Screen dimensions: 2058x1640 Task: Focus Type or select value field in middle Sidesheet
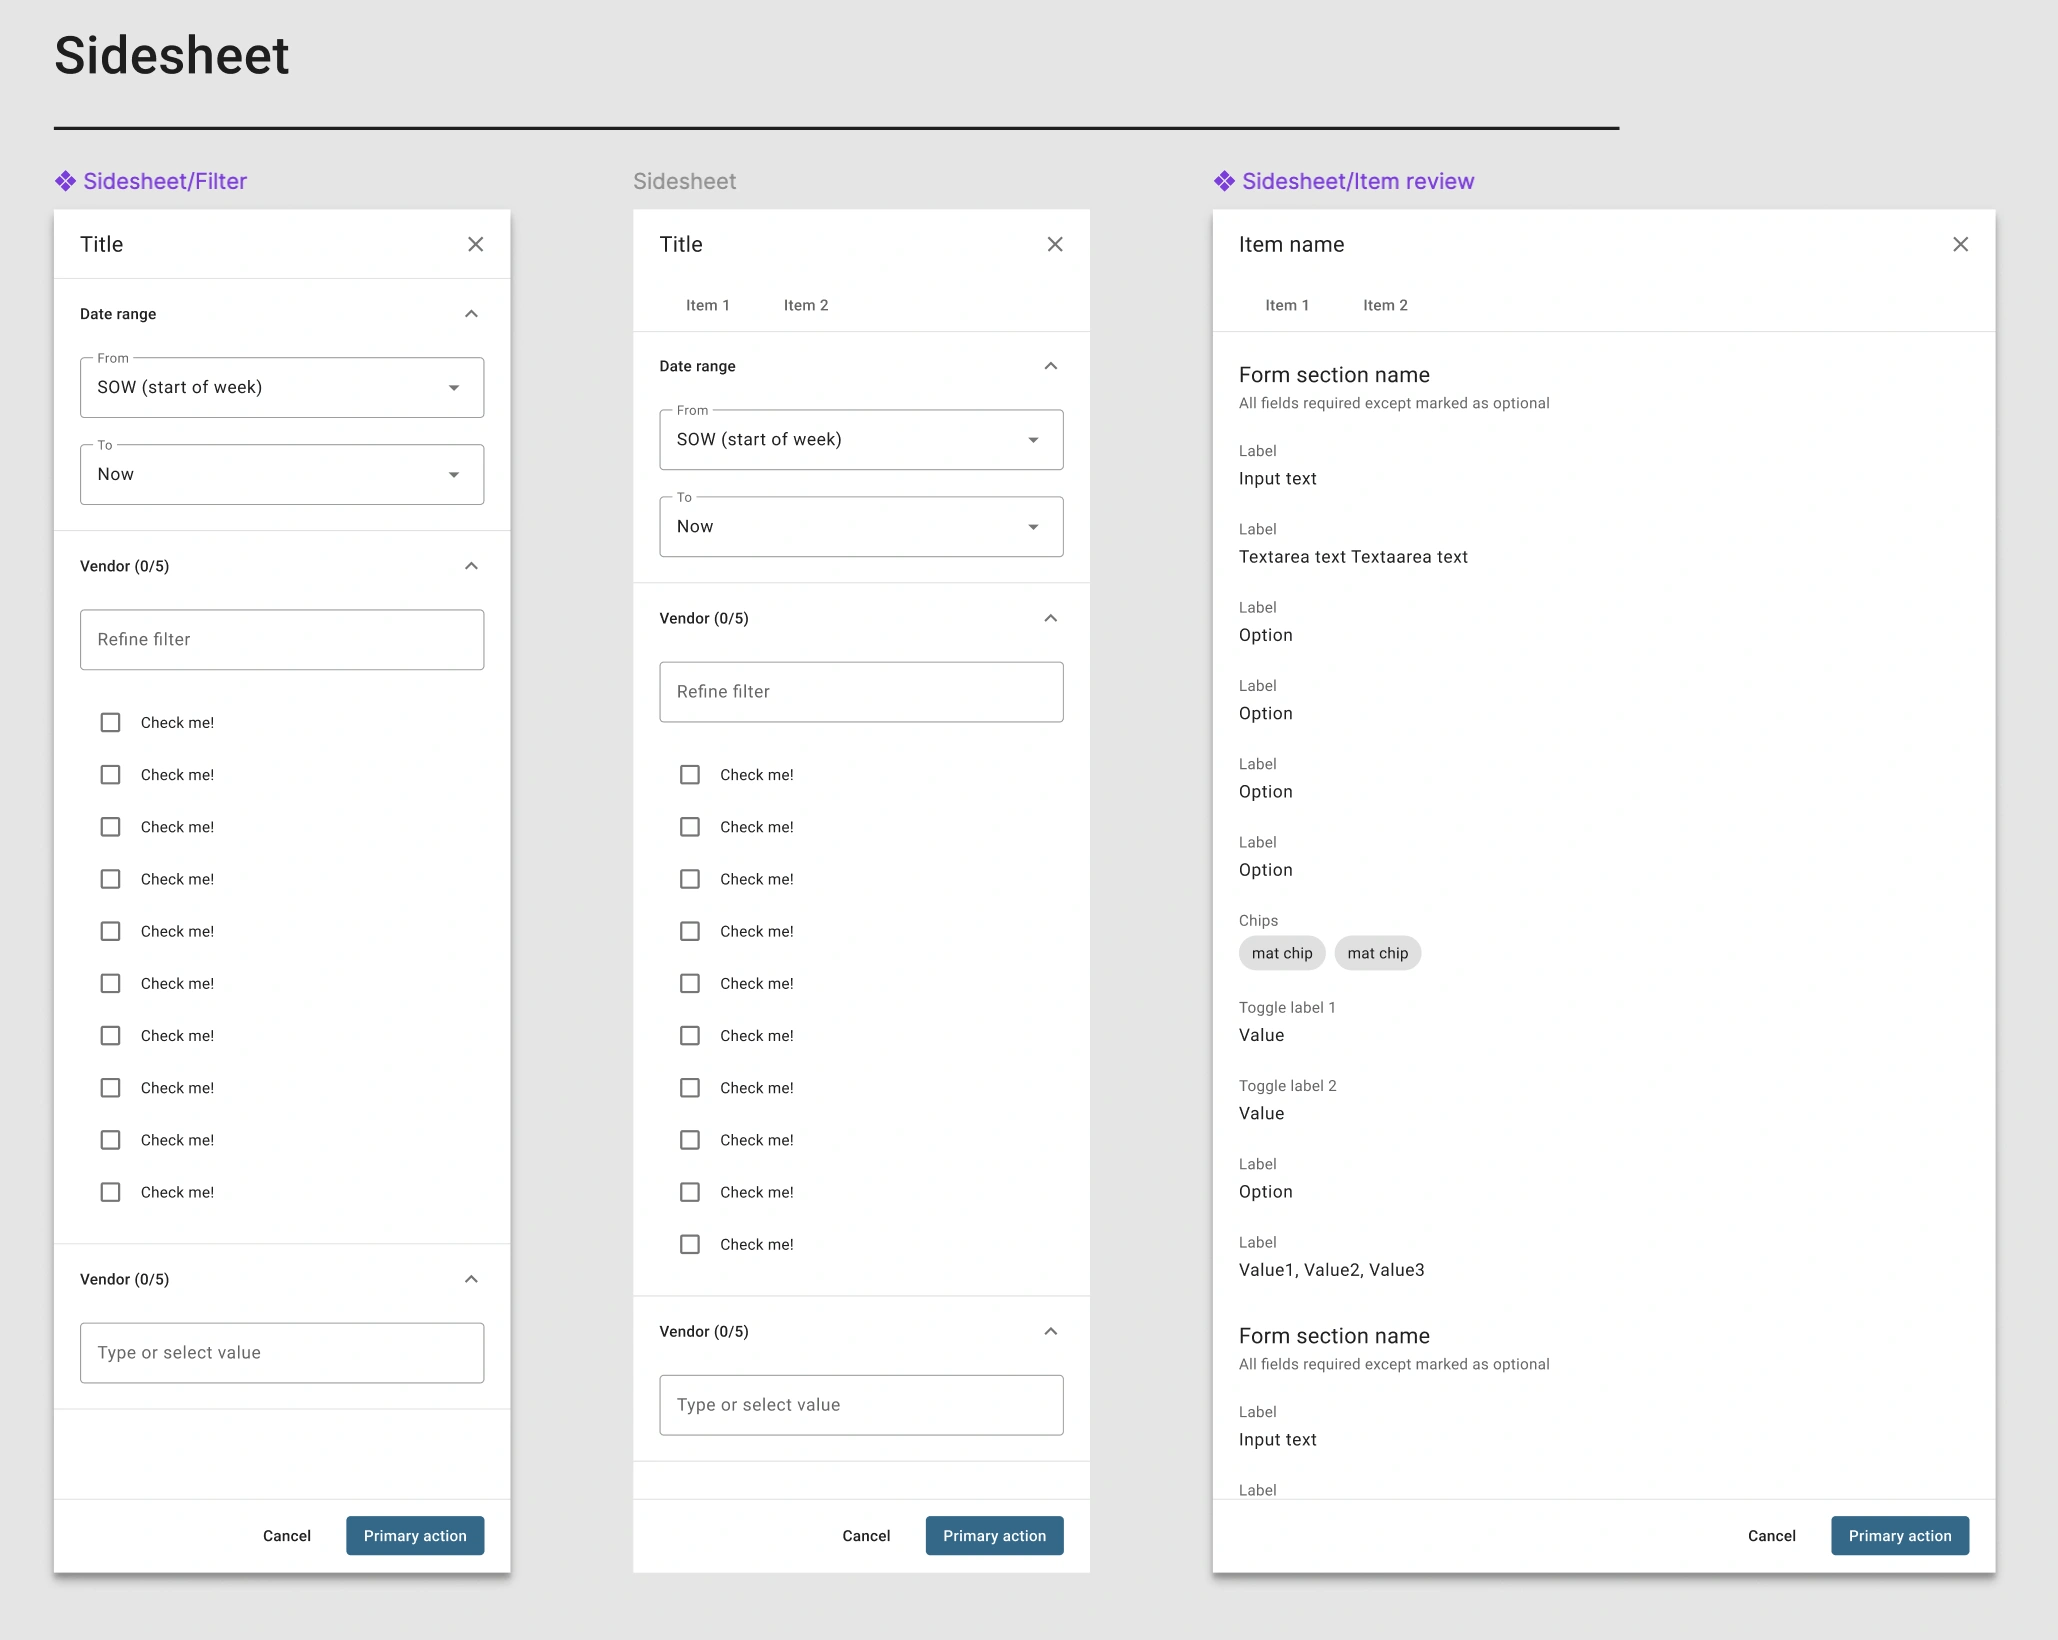[x=861, y=1405]
